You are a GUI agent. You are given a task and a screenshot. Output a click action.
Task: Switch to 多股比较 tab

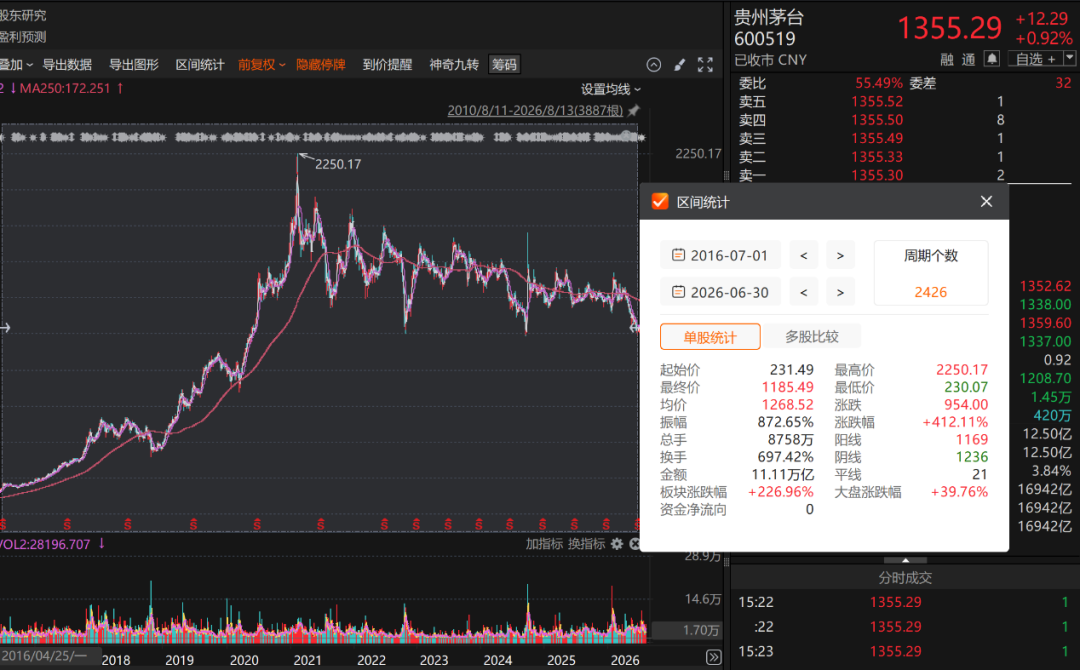coord(812,337)
